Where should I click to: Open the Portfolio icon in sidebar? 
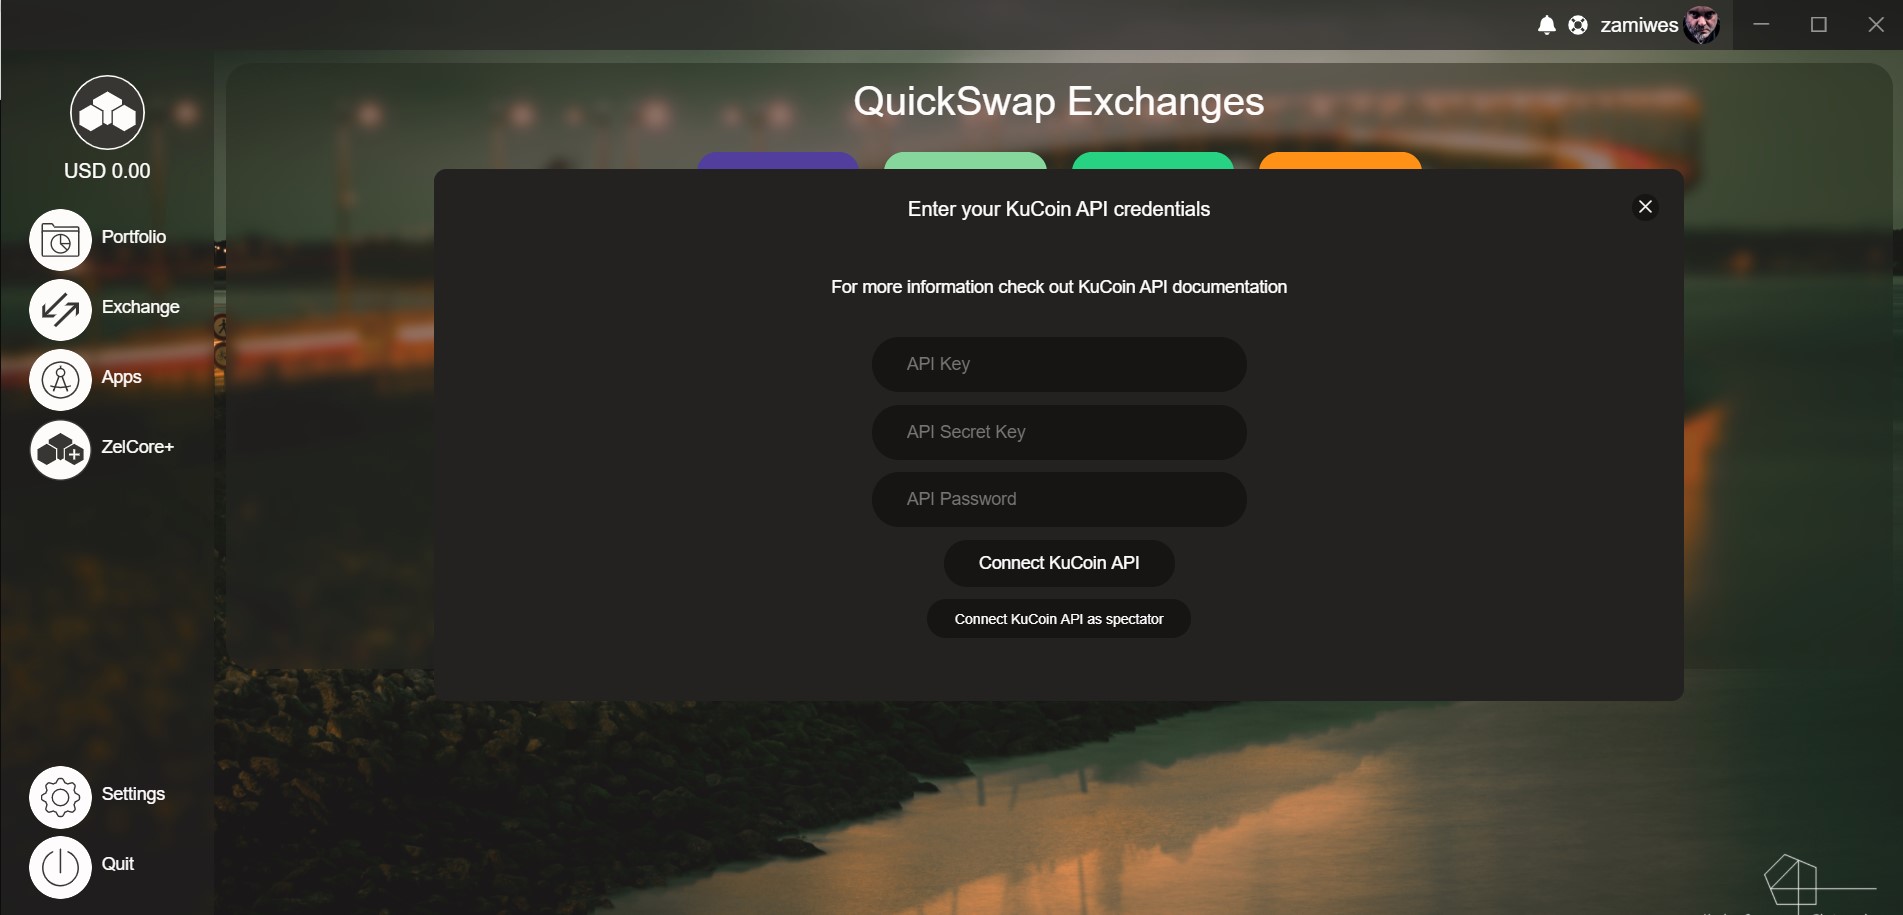(60, 240)
